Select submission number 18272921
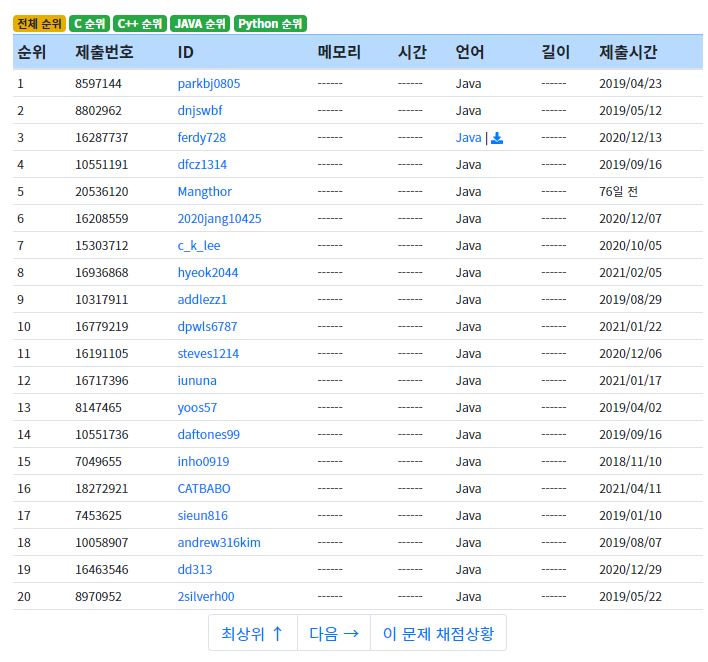 pos(102,489)
